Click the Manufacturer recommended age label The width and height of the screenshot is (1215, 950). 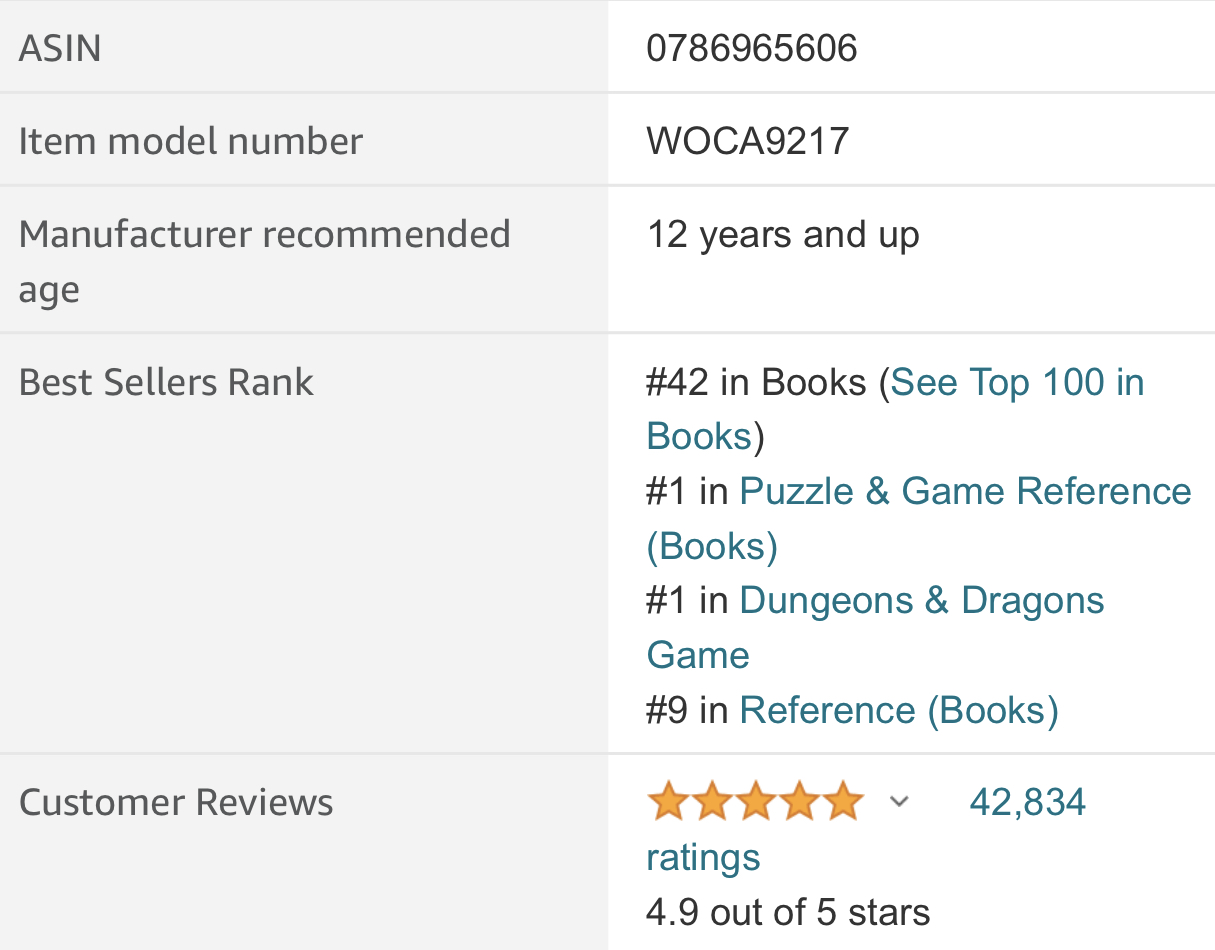pyautogui.click(x=264, y=235)
